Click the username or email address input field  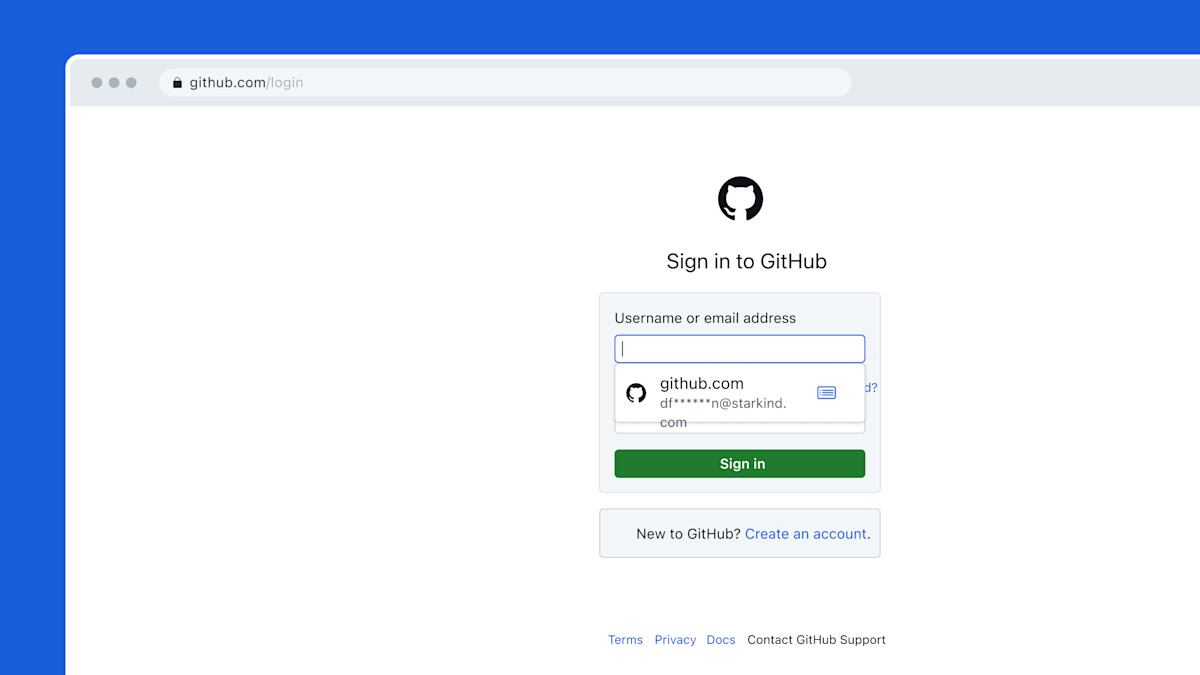point(739,348)
